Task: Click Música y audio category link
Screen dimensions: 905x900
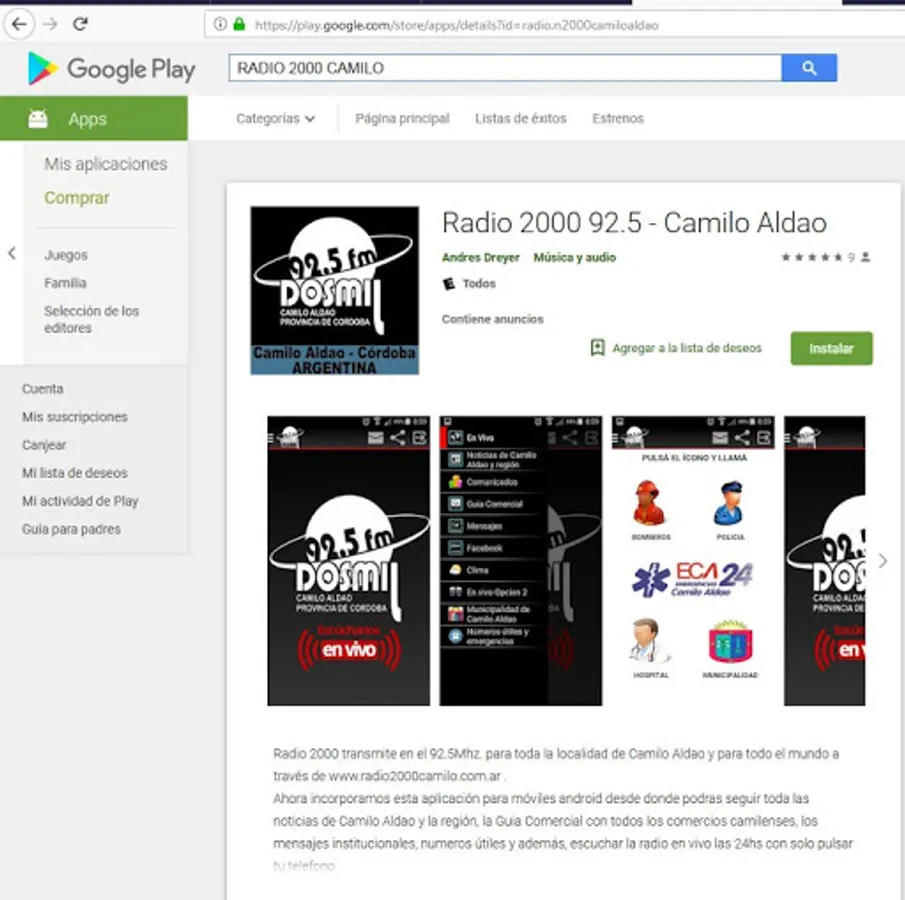Action: pos(574,257)
